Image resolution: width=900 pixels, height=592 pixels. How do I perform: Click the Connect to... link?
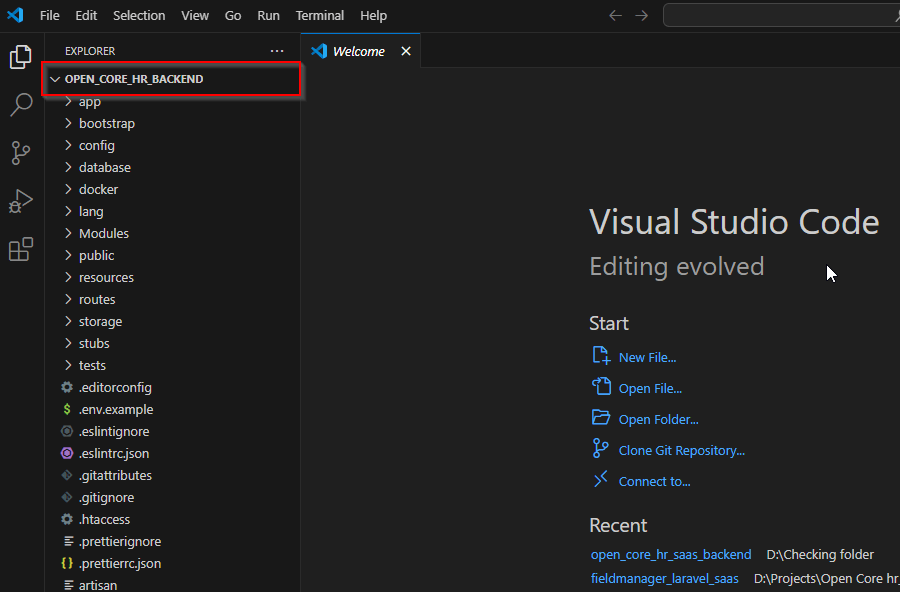(x=654, y=481)
